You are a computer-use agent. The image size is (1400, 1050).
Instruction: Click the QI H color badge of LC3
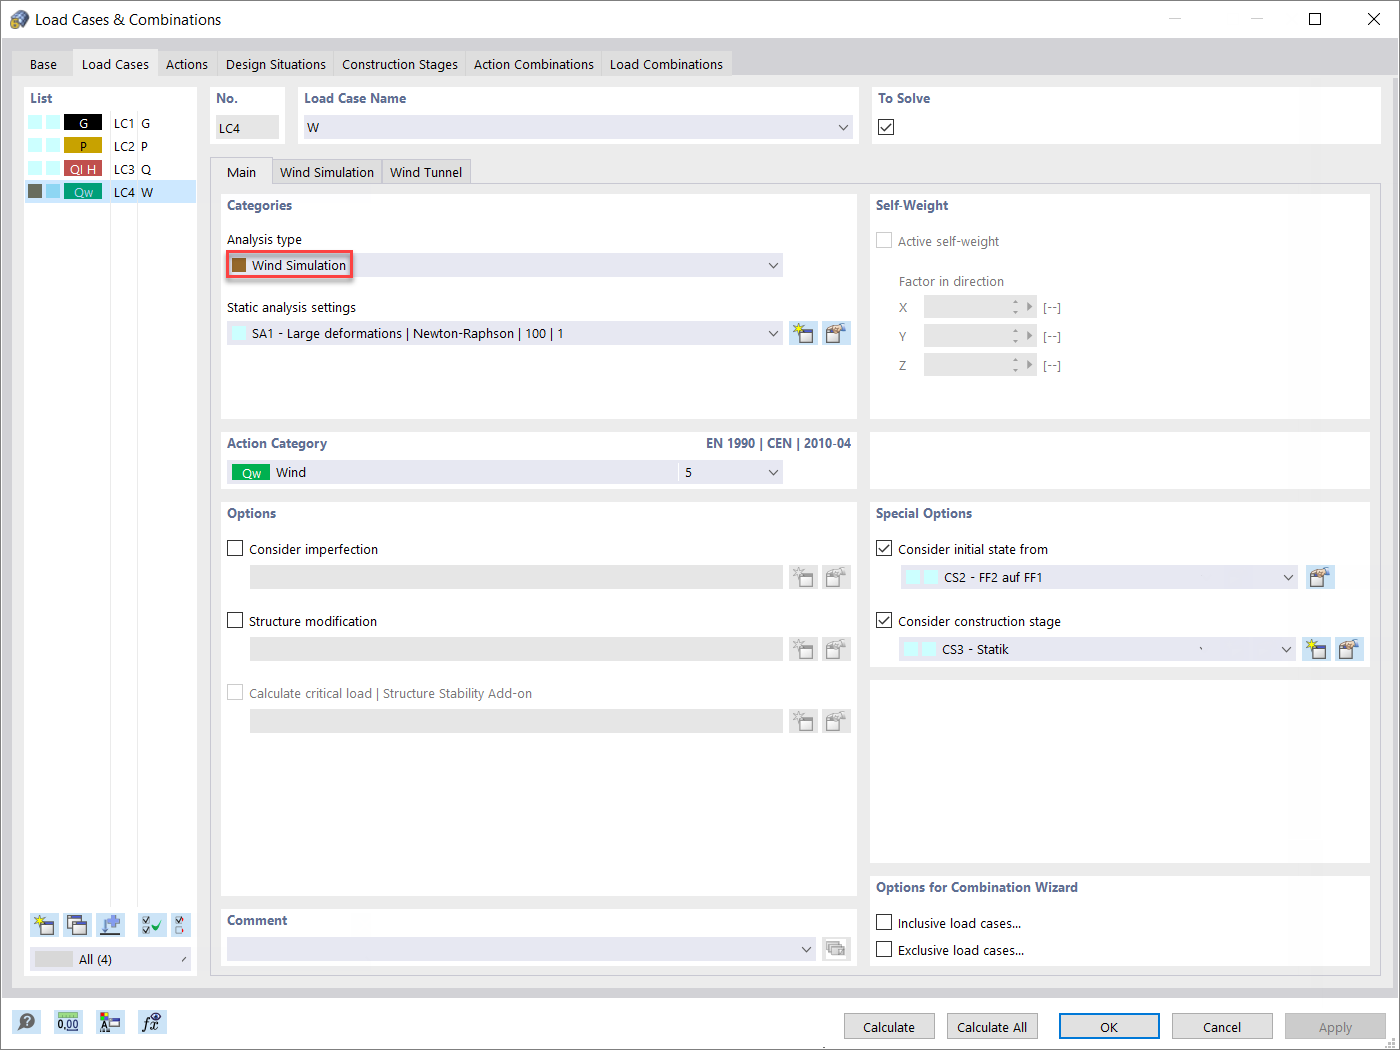(x=83, y=169)
